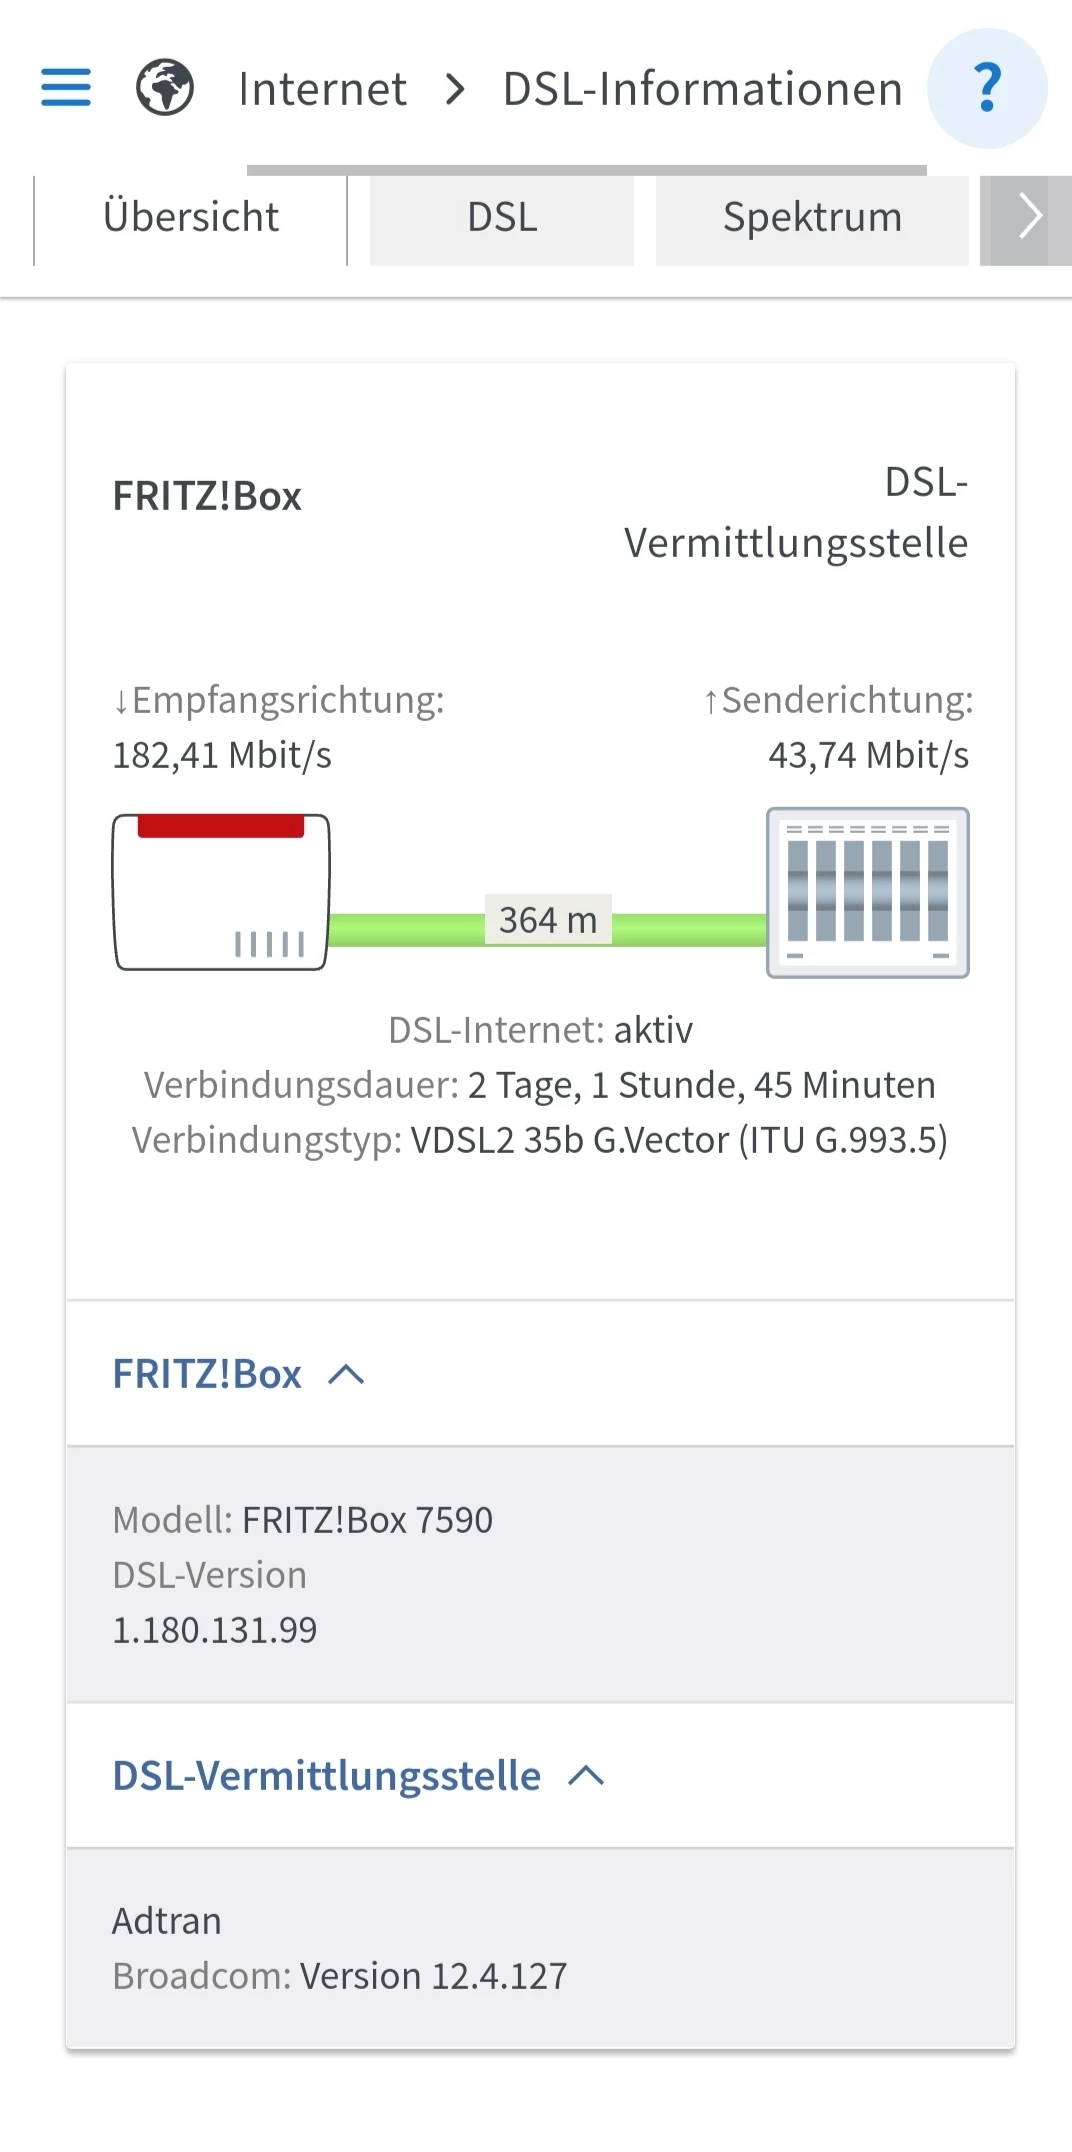This screenshot has width=1072, height=2152.
Task: Switch to the DSL tab
Action: coord(502,218)
